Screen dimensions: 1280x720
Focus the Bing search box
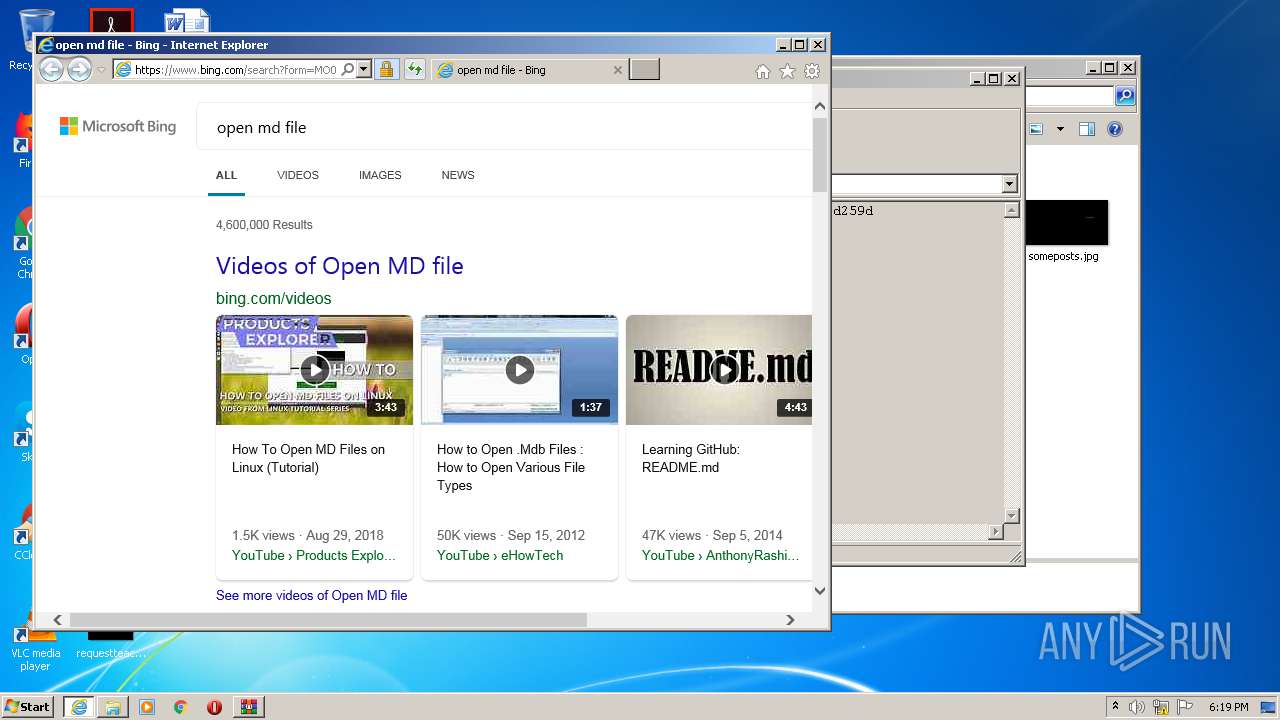pos(505,127)
